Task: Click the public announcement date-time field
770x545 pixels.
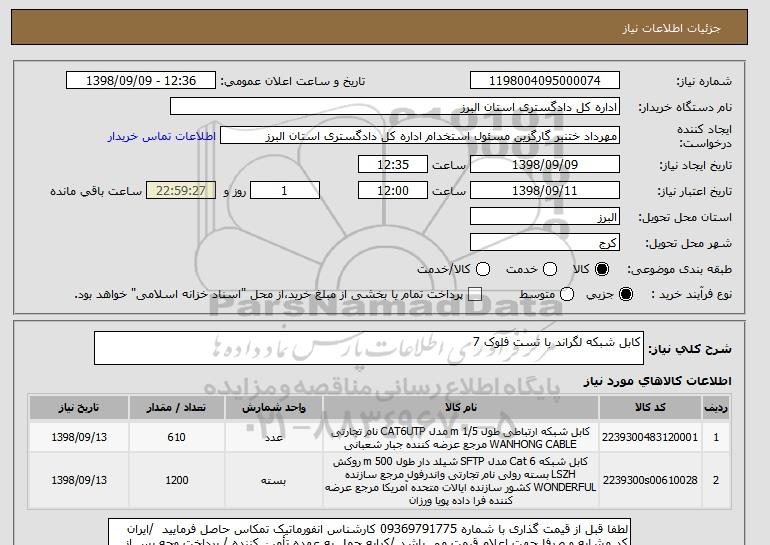Action: tap(141, 81)
